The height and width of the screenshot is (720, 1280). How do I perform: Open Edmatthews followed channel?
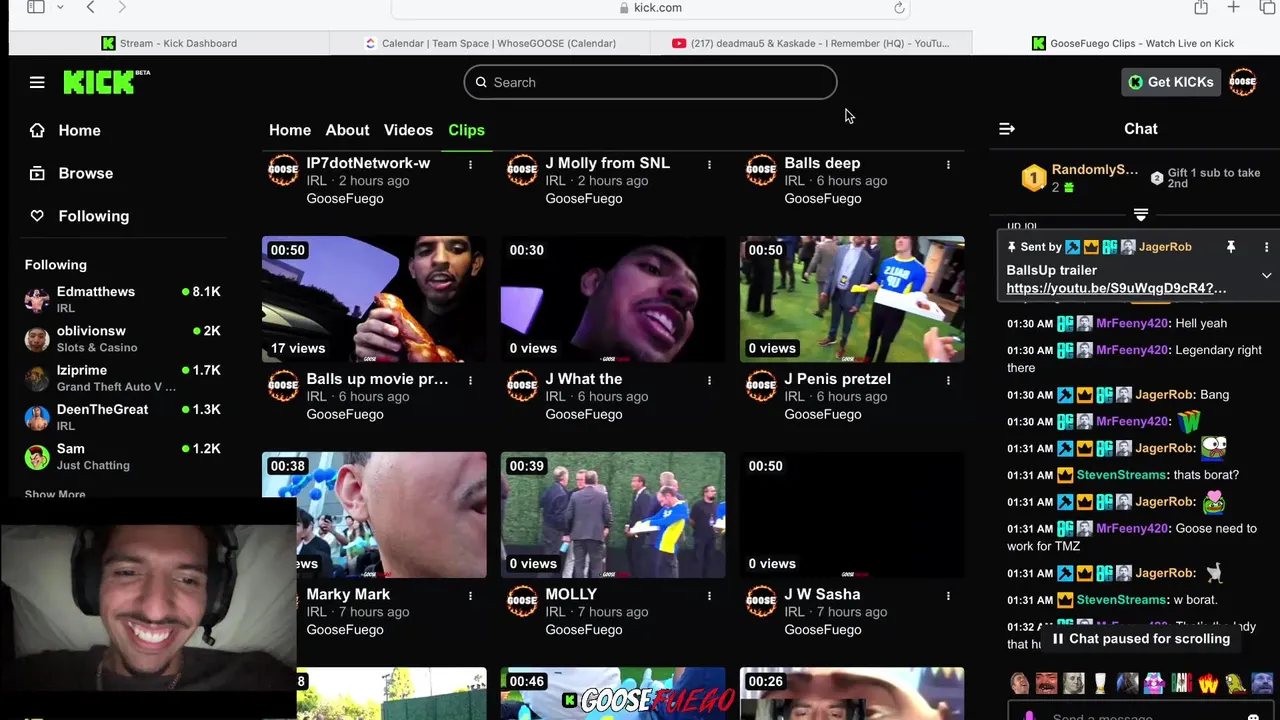tap(123, 299)
